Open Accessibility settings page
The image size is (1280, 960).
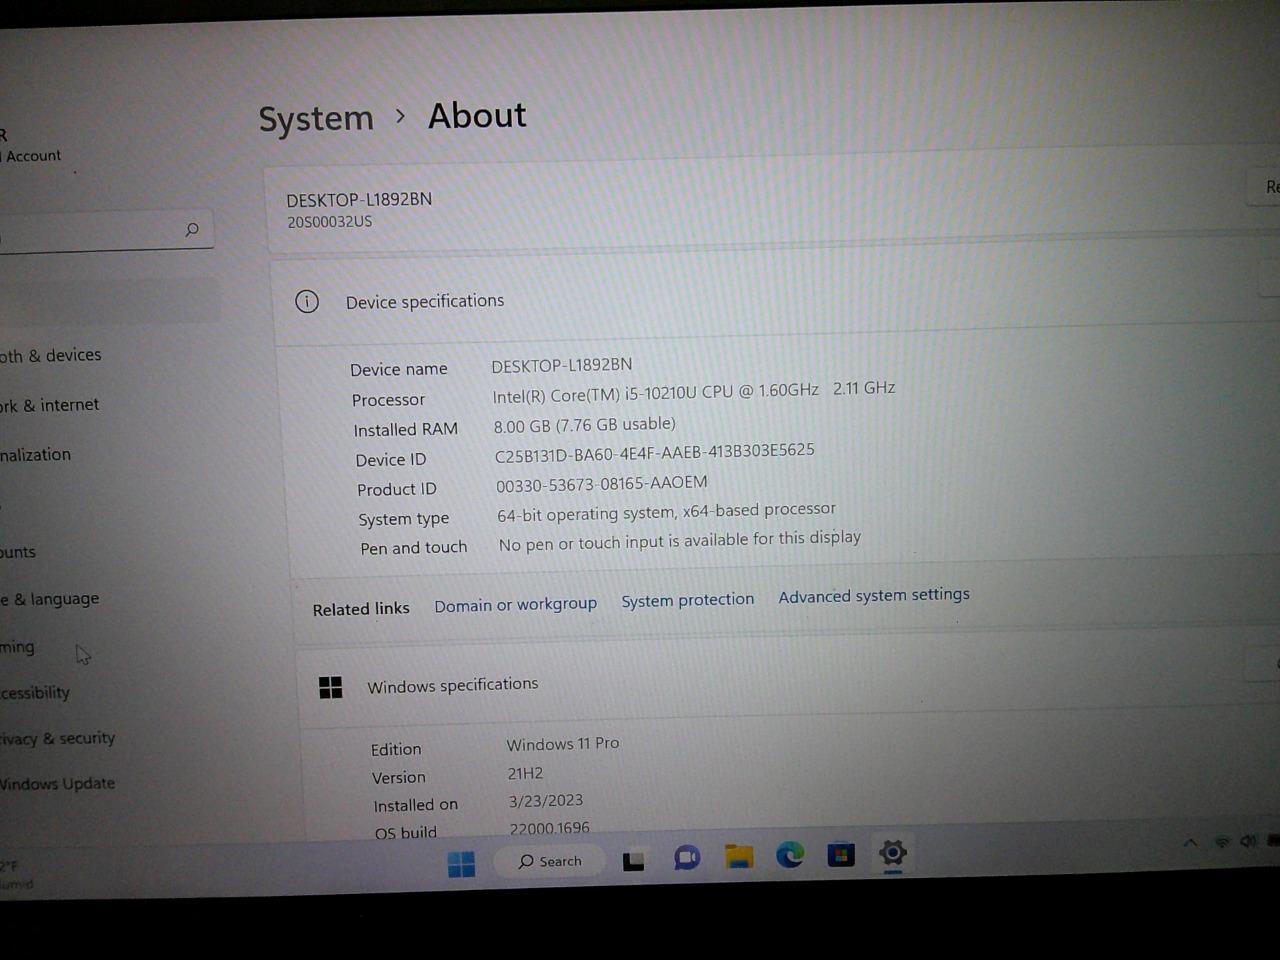[x=35, y=693]
